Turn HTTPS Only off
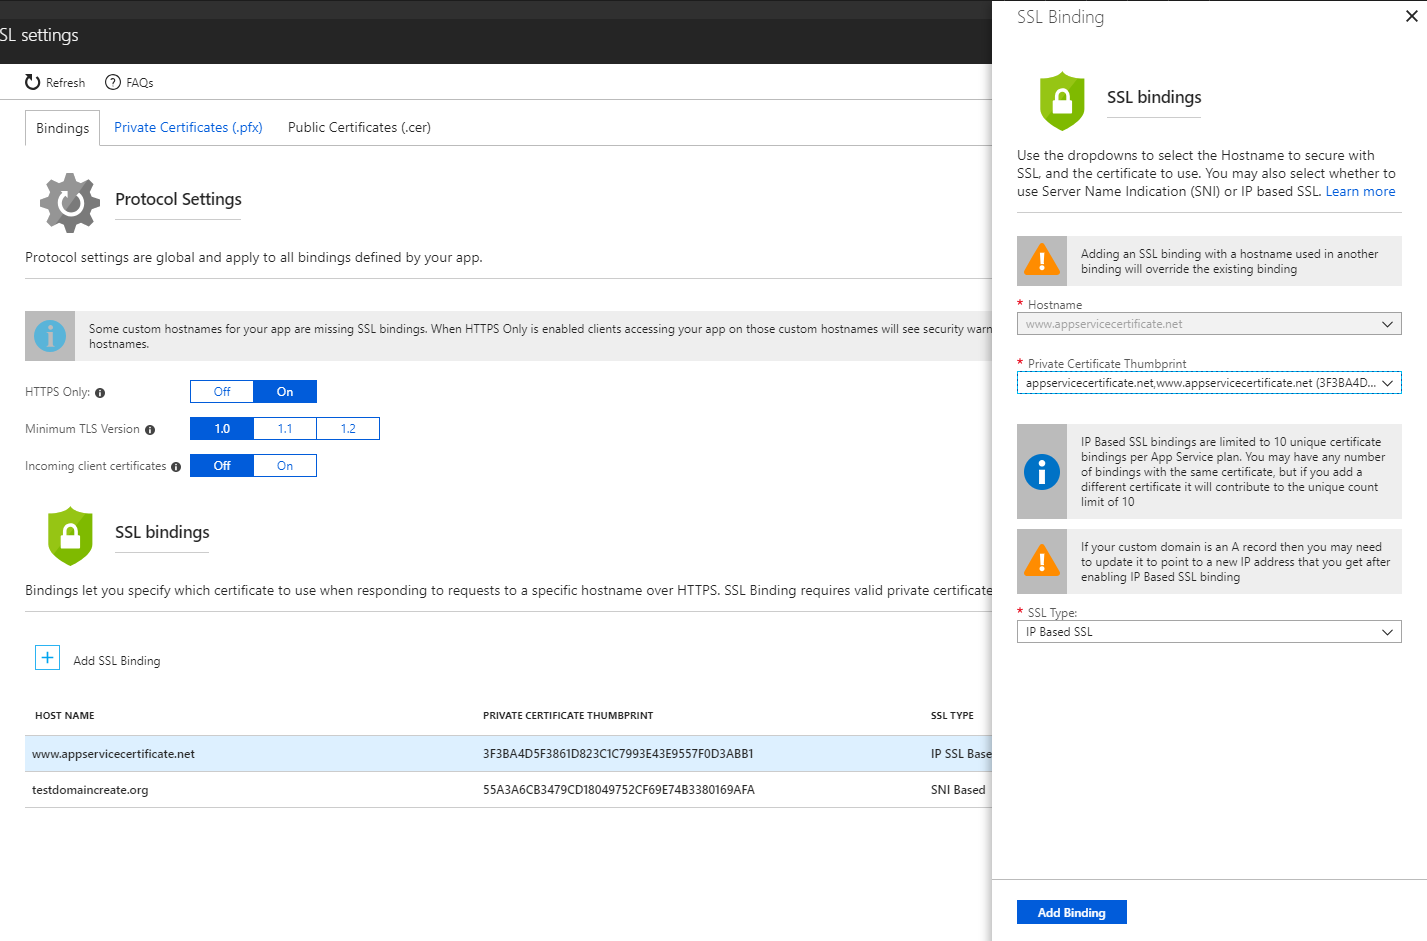 [222, 392]
